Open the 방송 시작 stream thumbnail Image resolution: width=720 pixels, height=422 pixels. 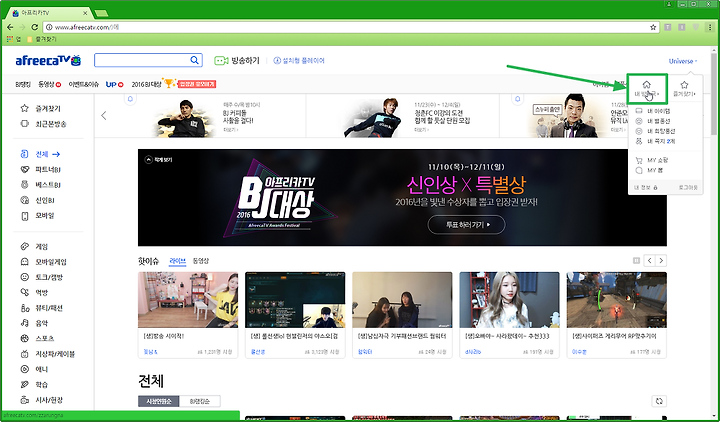coord(188,300)
